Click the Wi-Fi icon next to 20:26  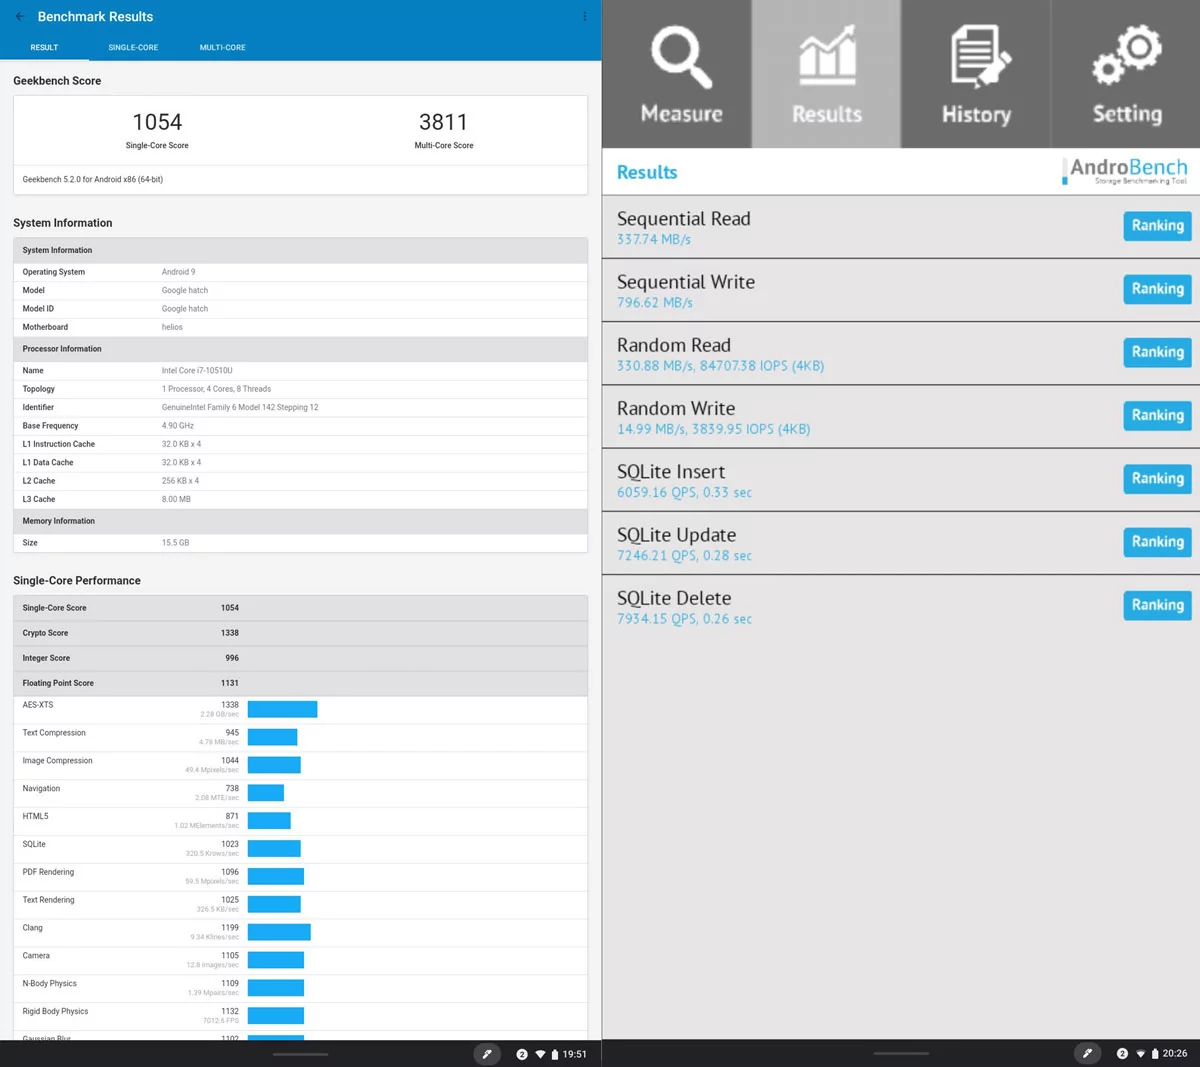pyautogui.click(x=1140, y=1054)
